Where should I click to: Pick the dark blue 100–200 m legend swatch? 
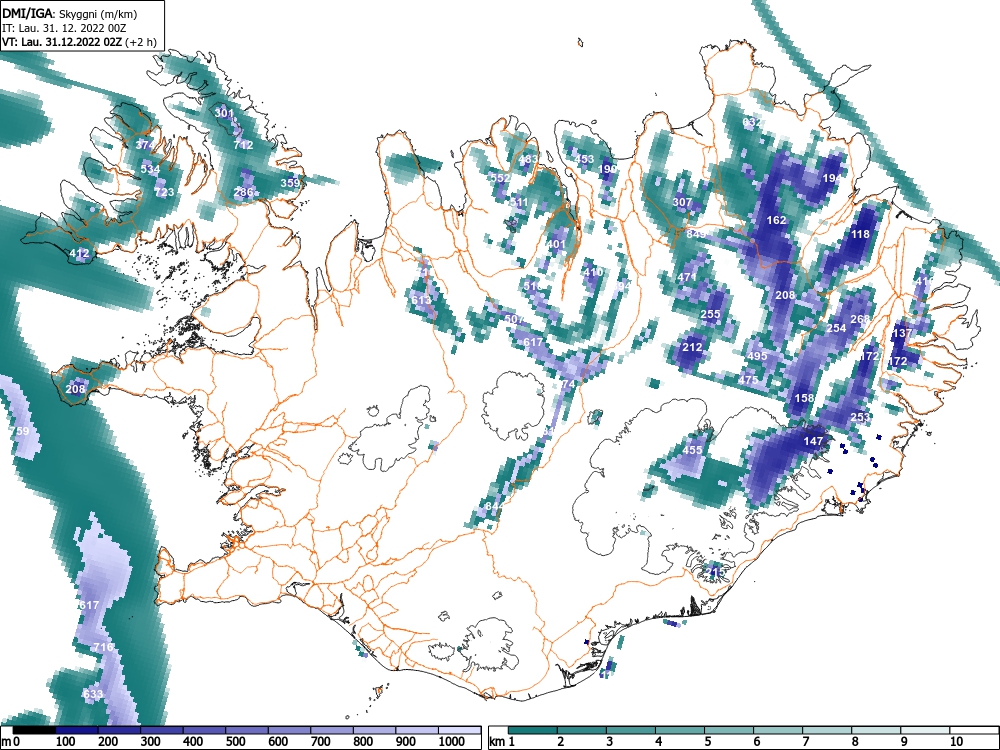pyautogui.click(x=77, y=730)
